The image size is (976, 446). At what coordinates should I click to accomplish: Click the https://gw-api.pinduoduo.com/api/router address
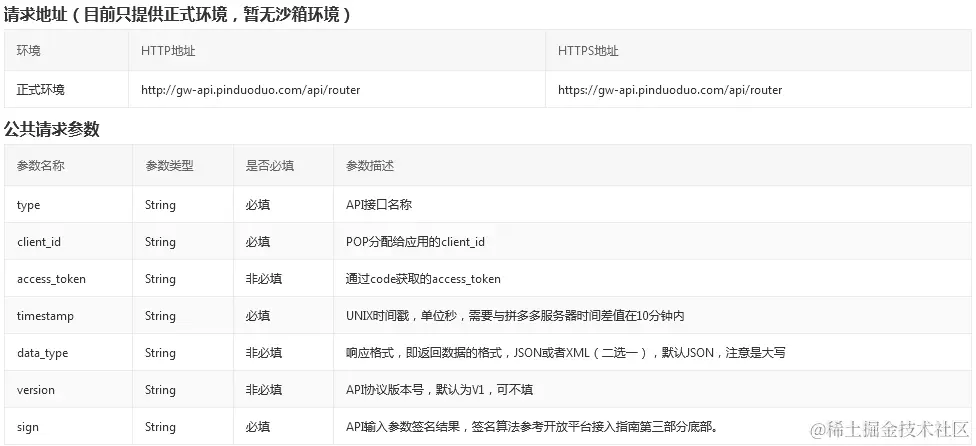pyautogui.click(x=670, y=90)
